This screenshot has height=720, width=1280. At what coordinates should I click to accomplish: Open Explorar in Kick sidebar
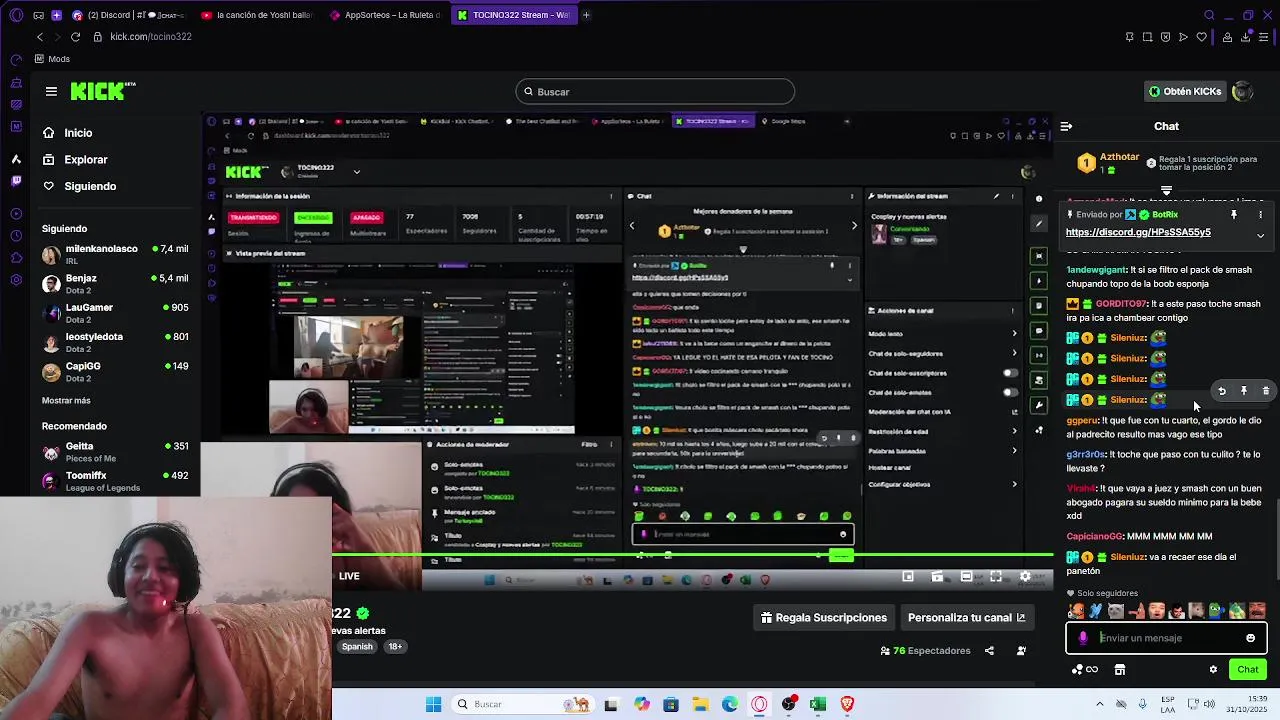[85, 160]
